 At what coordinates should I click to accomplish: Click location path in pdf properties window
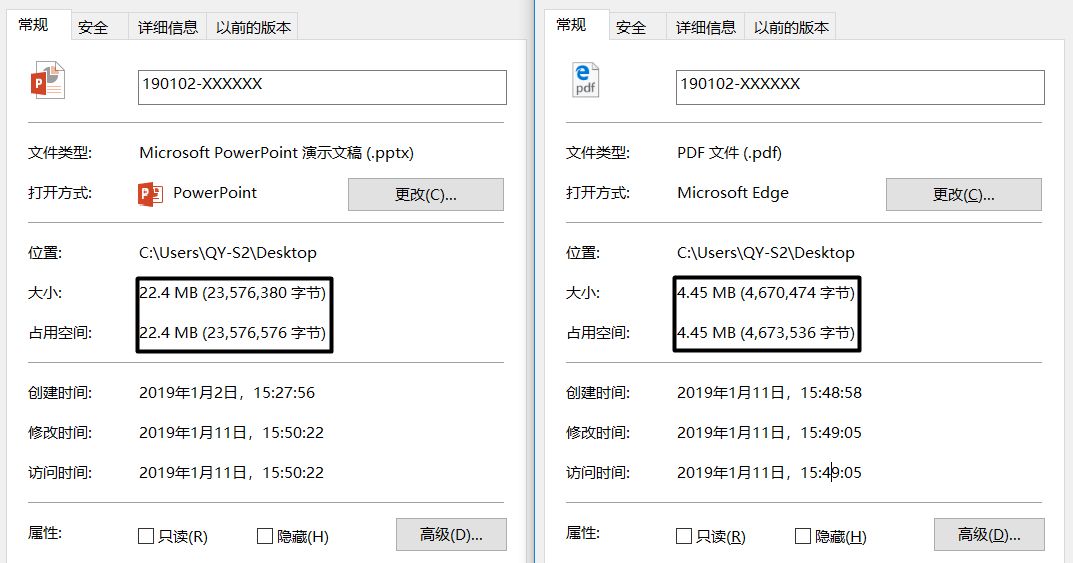tap(766, 252)
